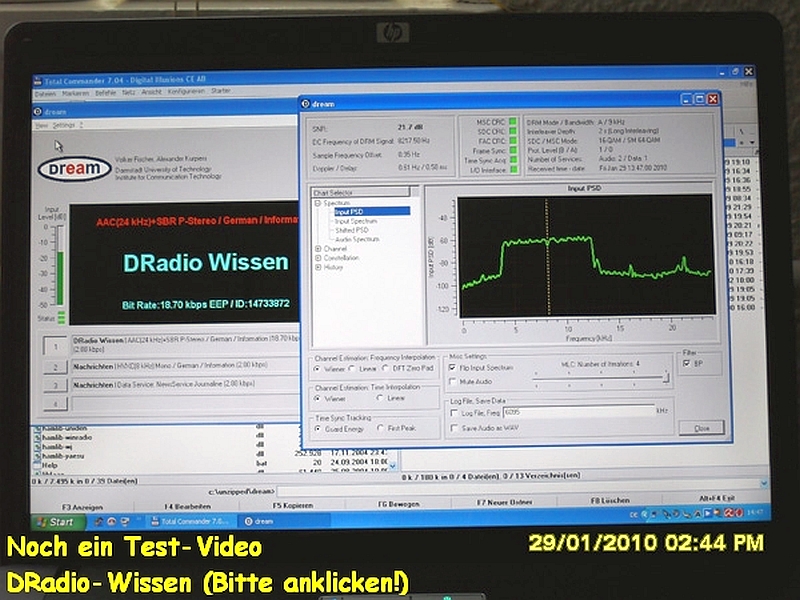Enable Save Audio as WAV checkbox

click(x=454, y=428)
